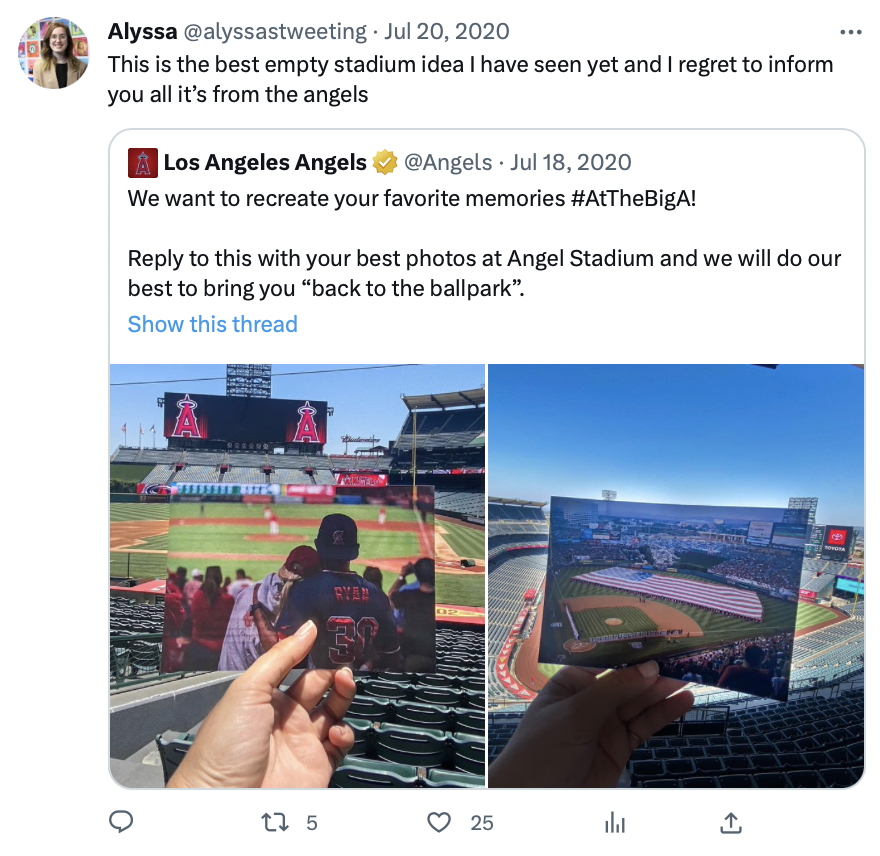The height and width of the screenshot is (856, 880).
Task: Open Jul 18, 2020 quoted tweet date
Action: (571, 162)
